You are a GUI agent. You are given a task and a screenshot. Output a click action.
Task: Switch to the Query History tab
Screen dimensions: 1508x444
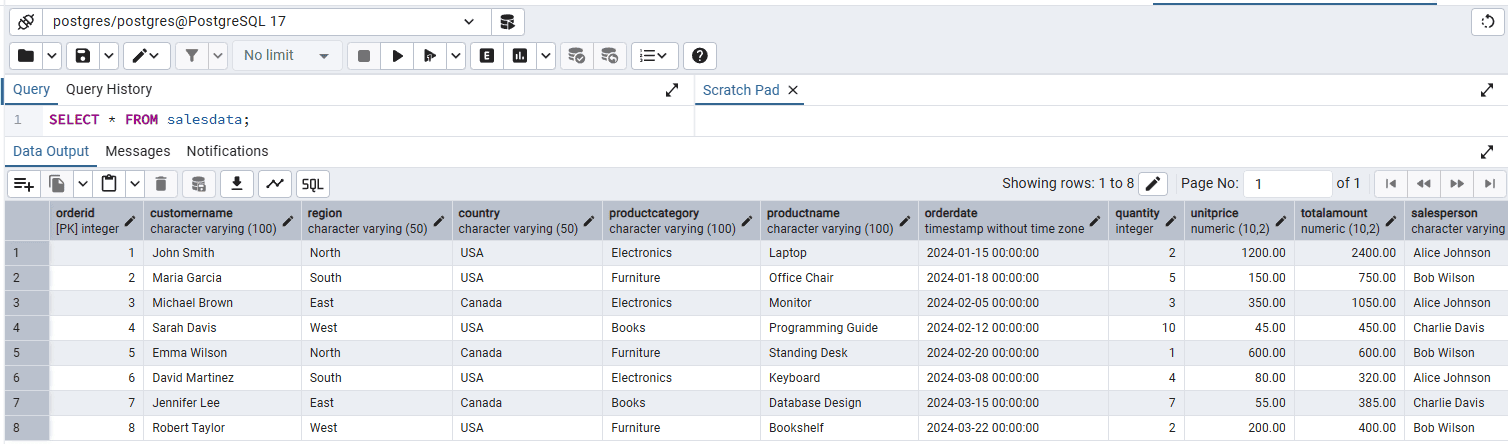109,90
